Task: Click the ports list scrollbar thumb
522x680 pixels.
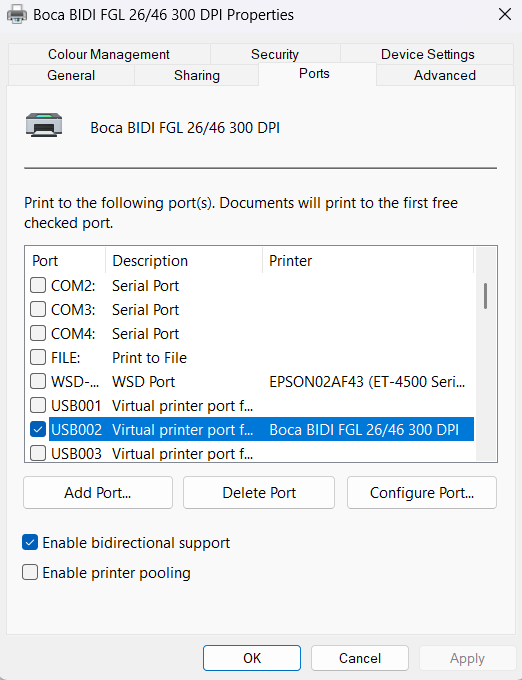Action: (486, 296)
